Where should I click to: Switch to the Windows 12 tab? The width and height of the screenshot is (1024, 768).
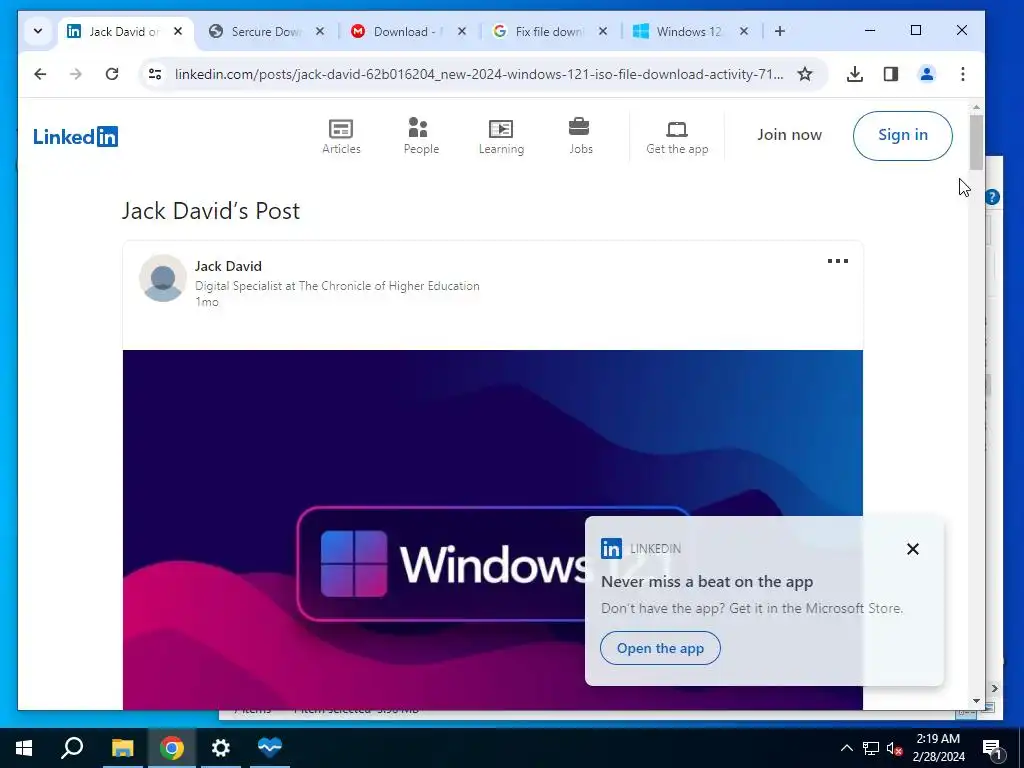pyautogui.click(x=691, y=31)
